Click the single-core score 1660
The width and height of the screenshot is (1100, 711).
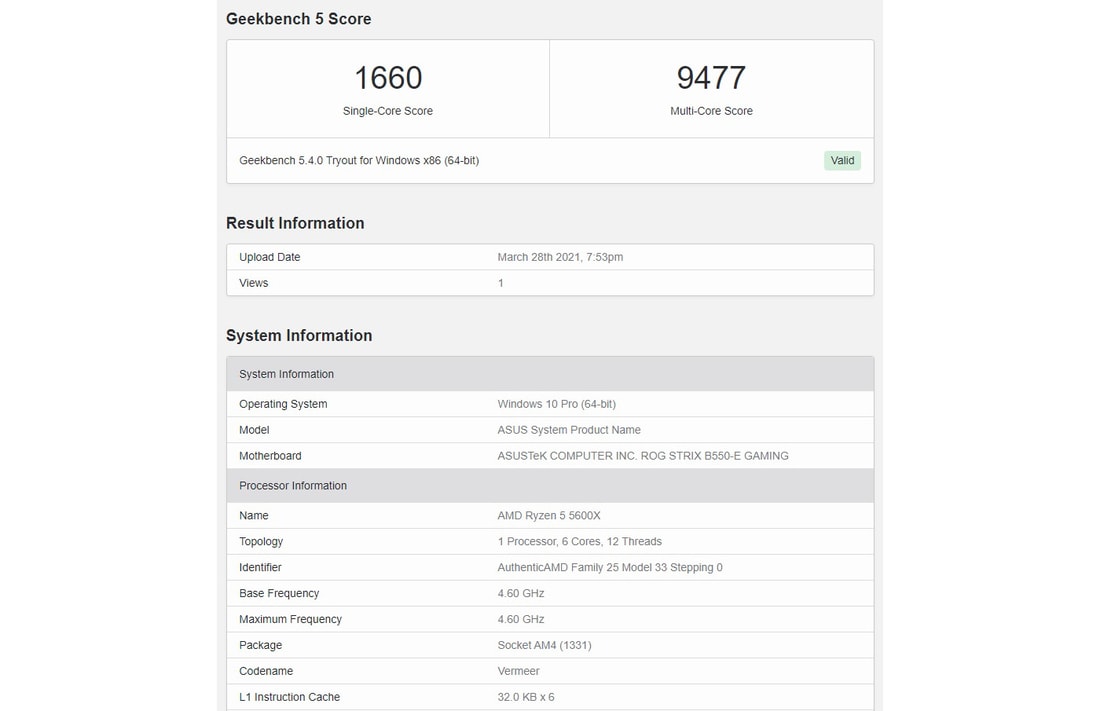click(x=388, y=78)
